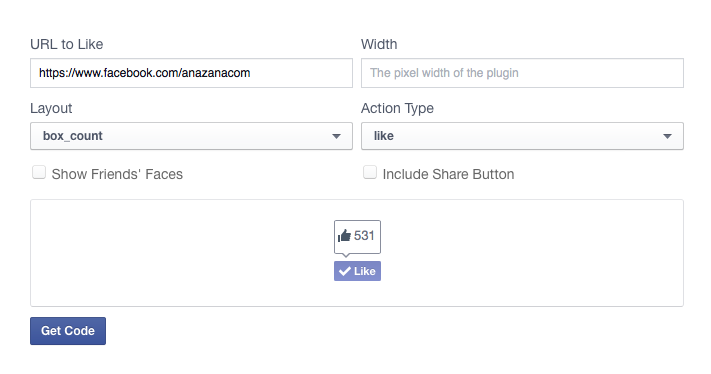
Task: Click the "Width" field label
Action: [379, 44]
